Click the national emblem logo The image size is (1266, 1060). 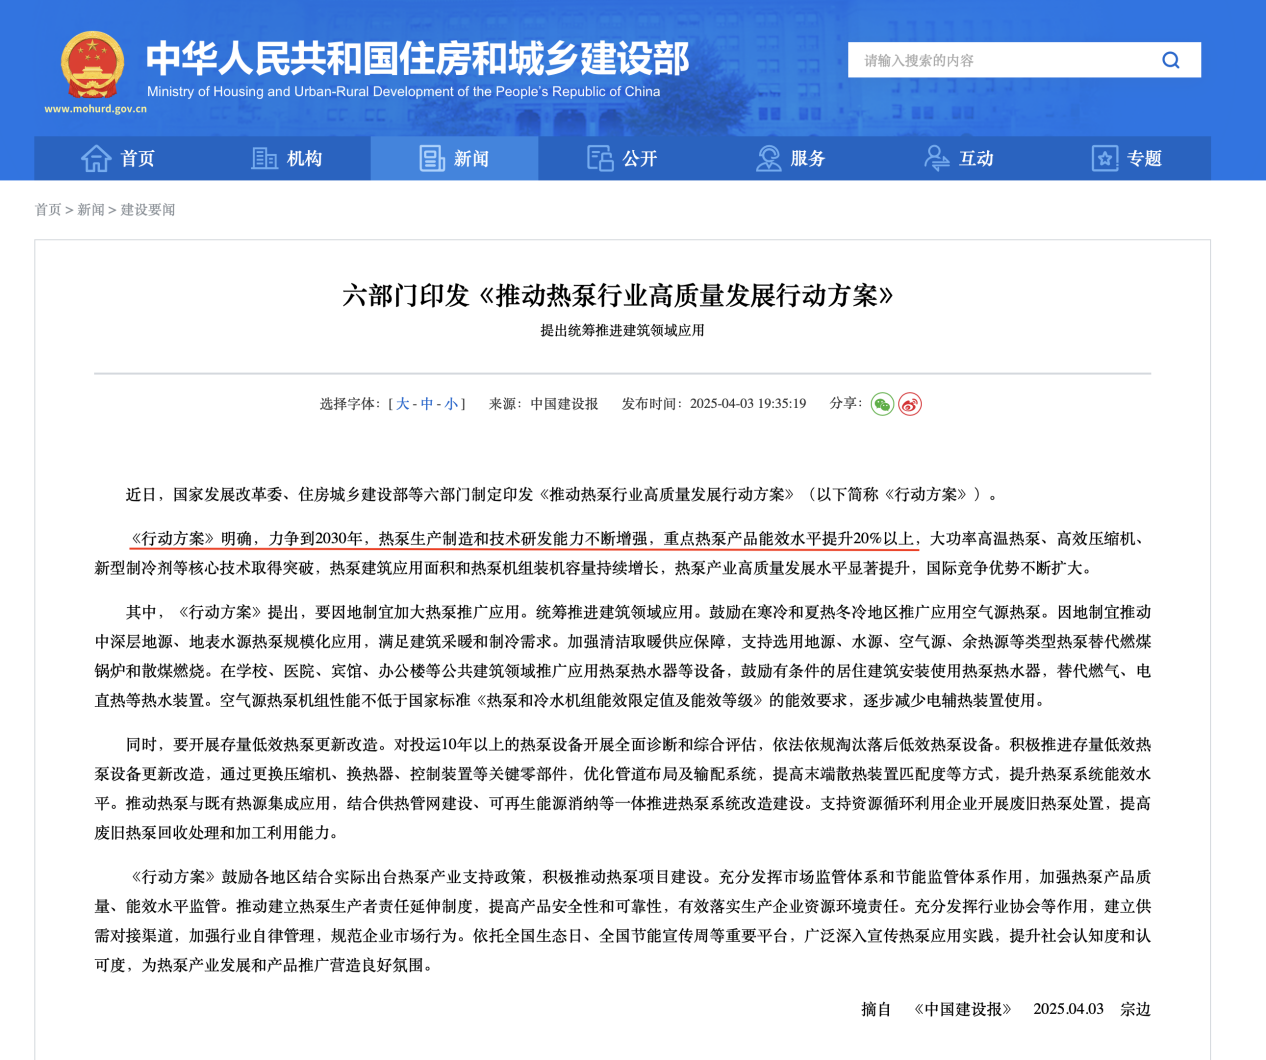click(x=93, y=66)
